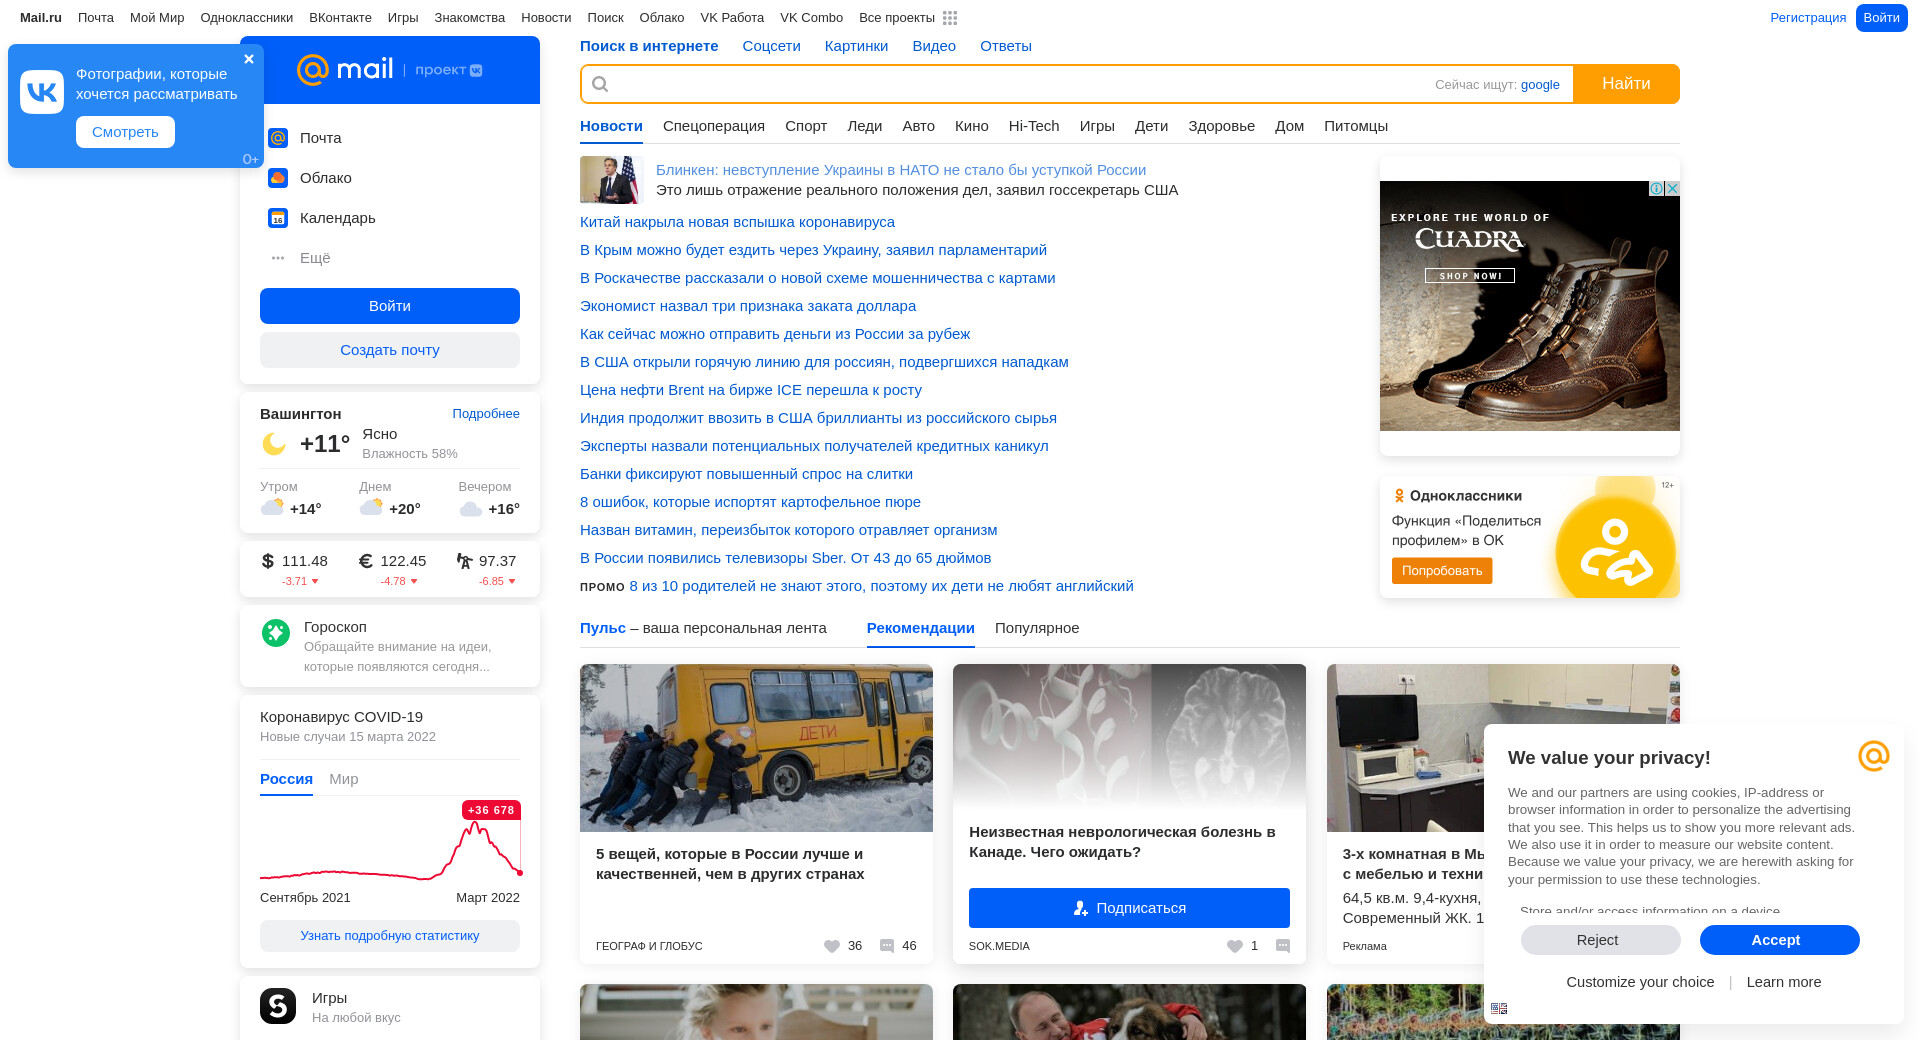Click the horoscope green icon
The image size is (1920, 1040).
(x=276, y=633)
